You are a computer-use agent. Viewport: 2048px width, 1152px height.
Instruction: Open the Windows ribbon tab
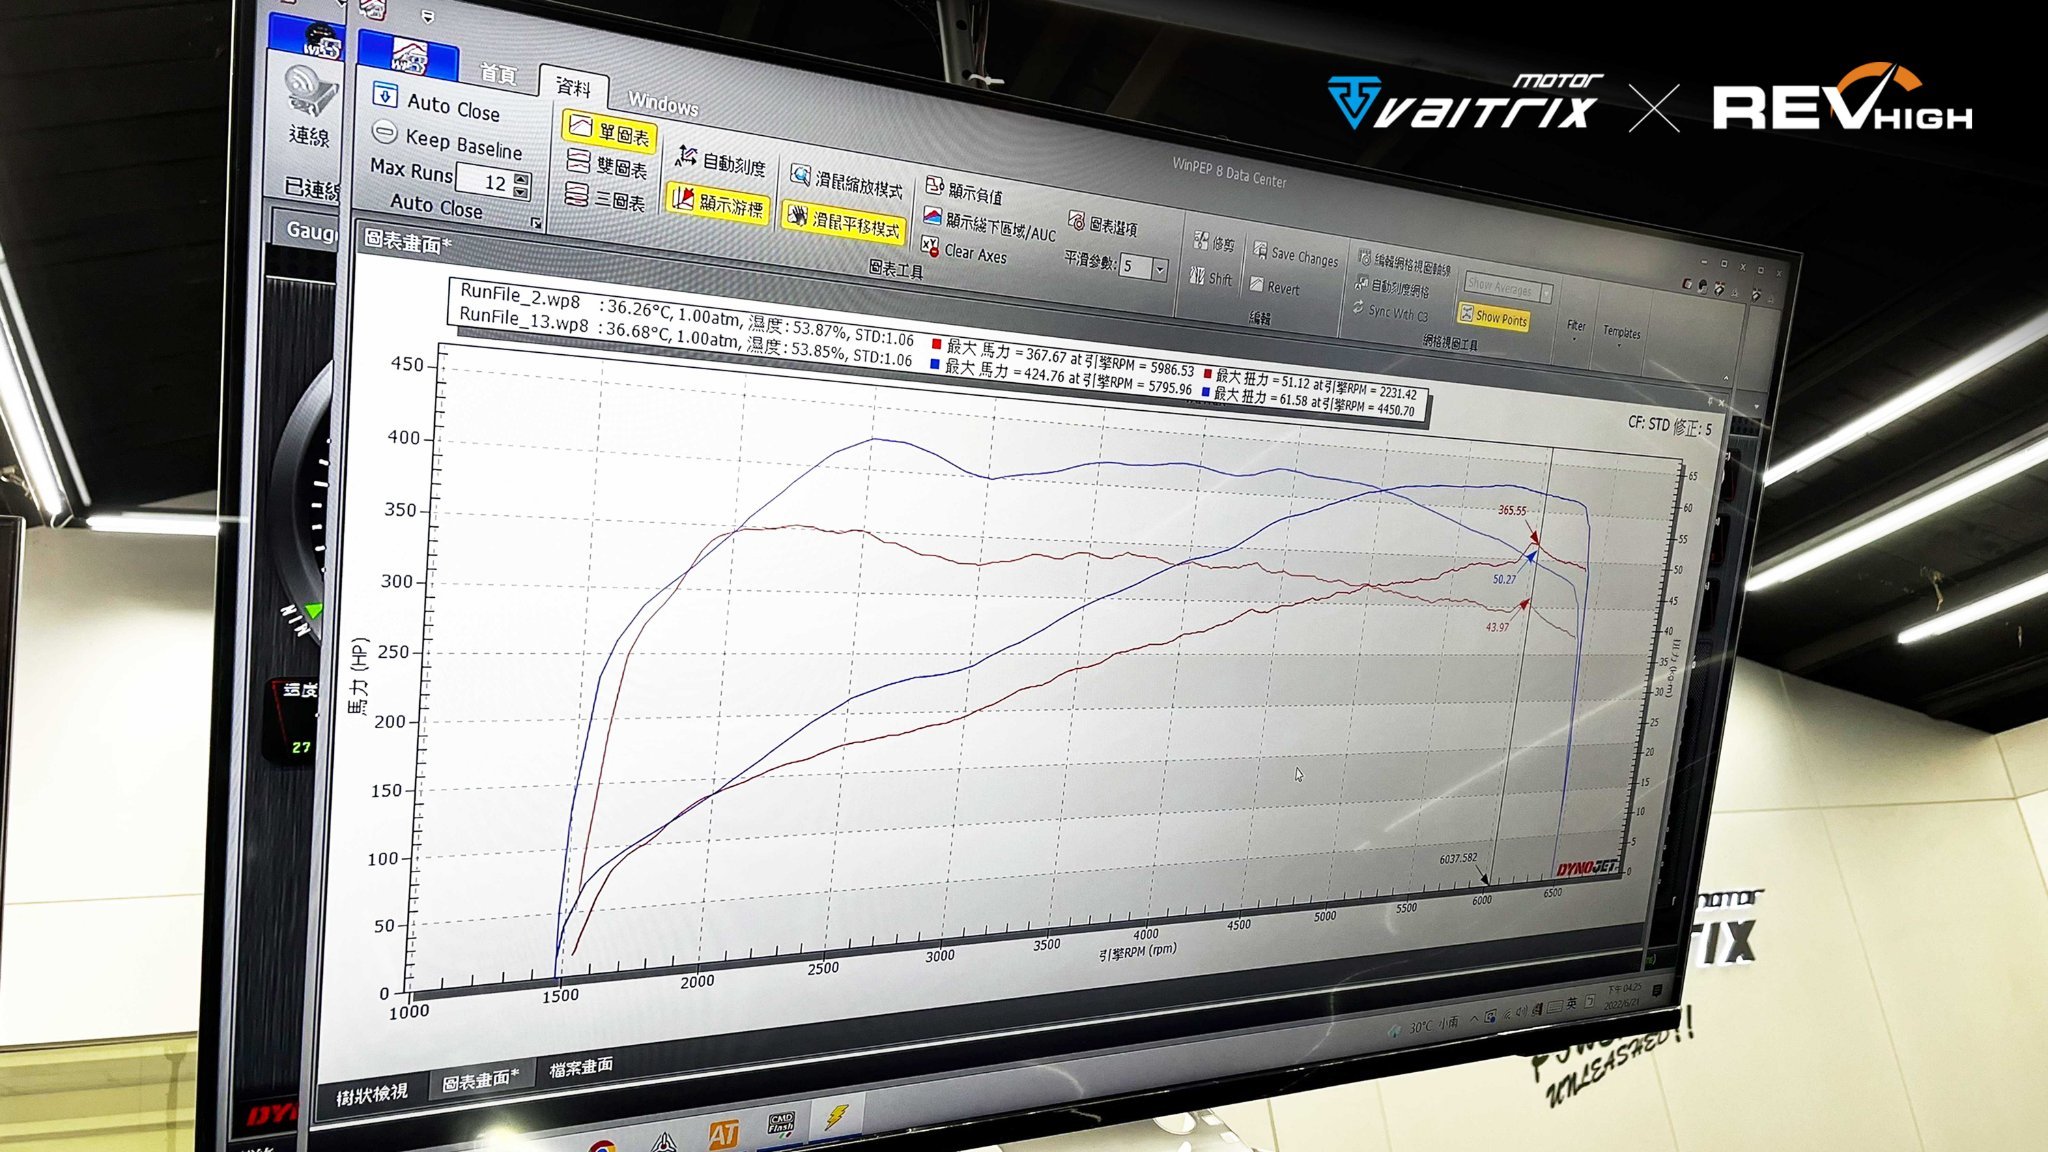pos(663,104)
